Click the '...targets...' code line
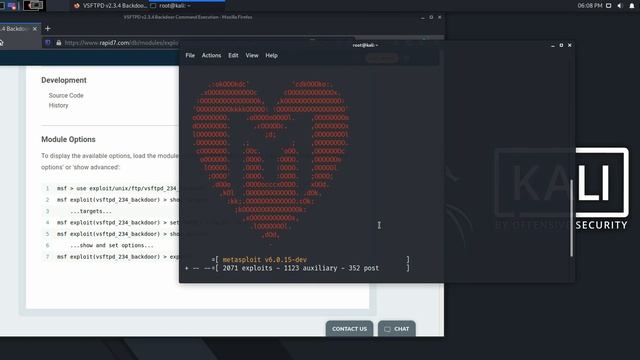 (91, 211)
